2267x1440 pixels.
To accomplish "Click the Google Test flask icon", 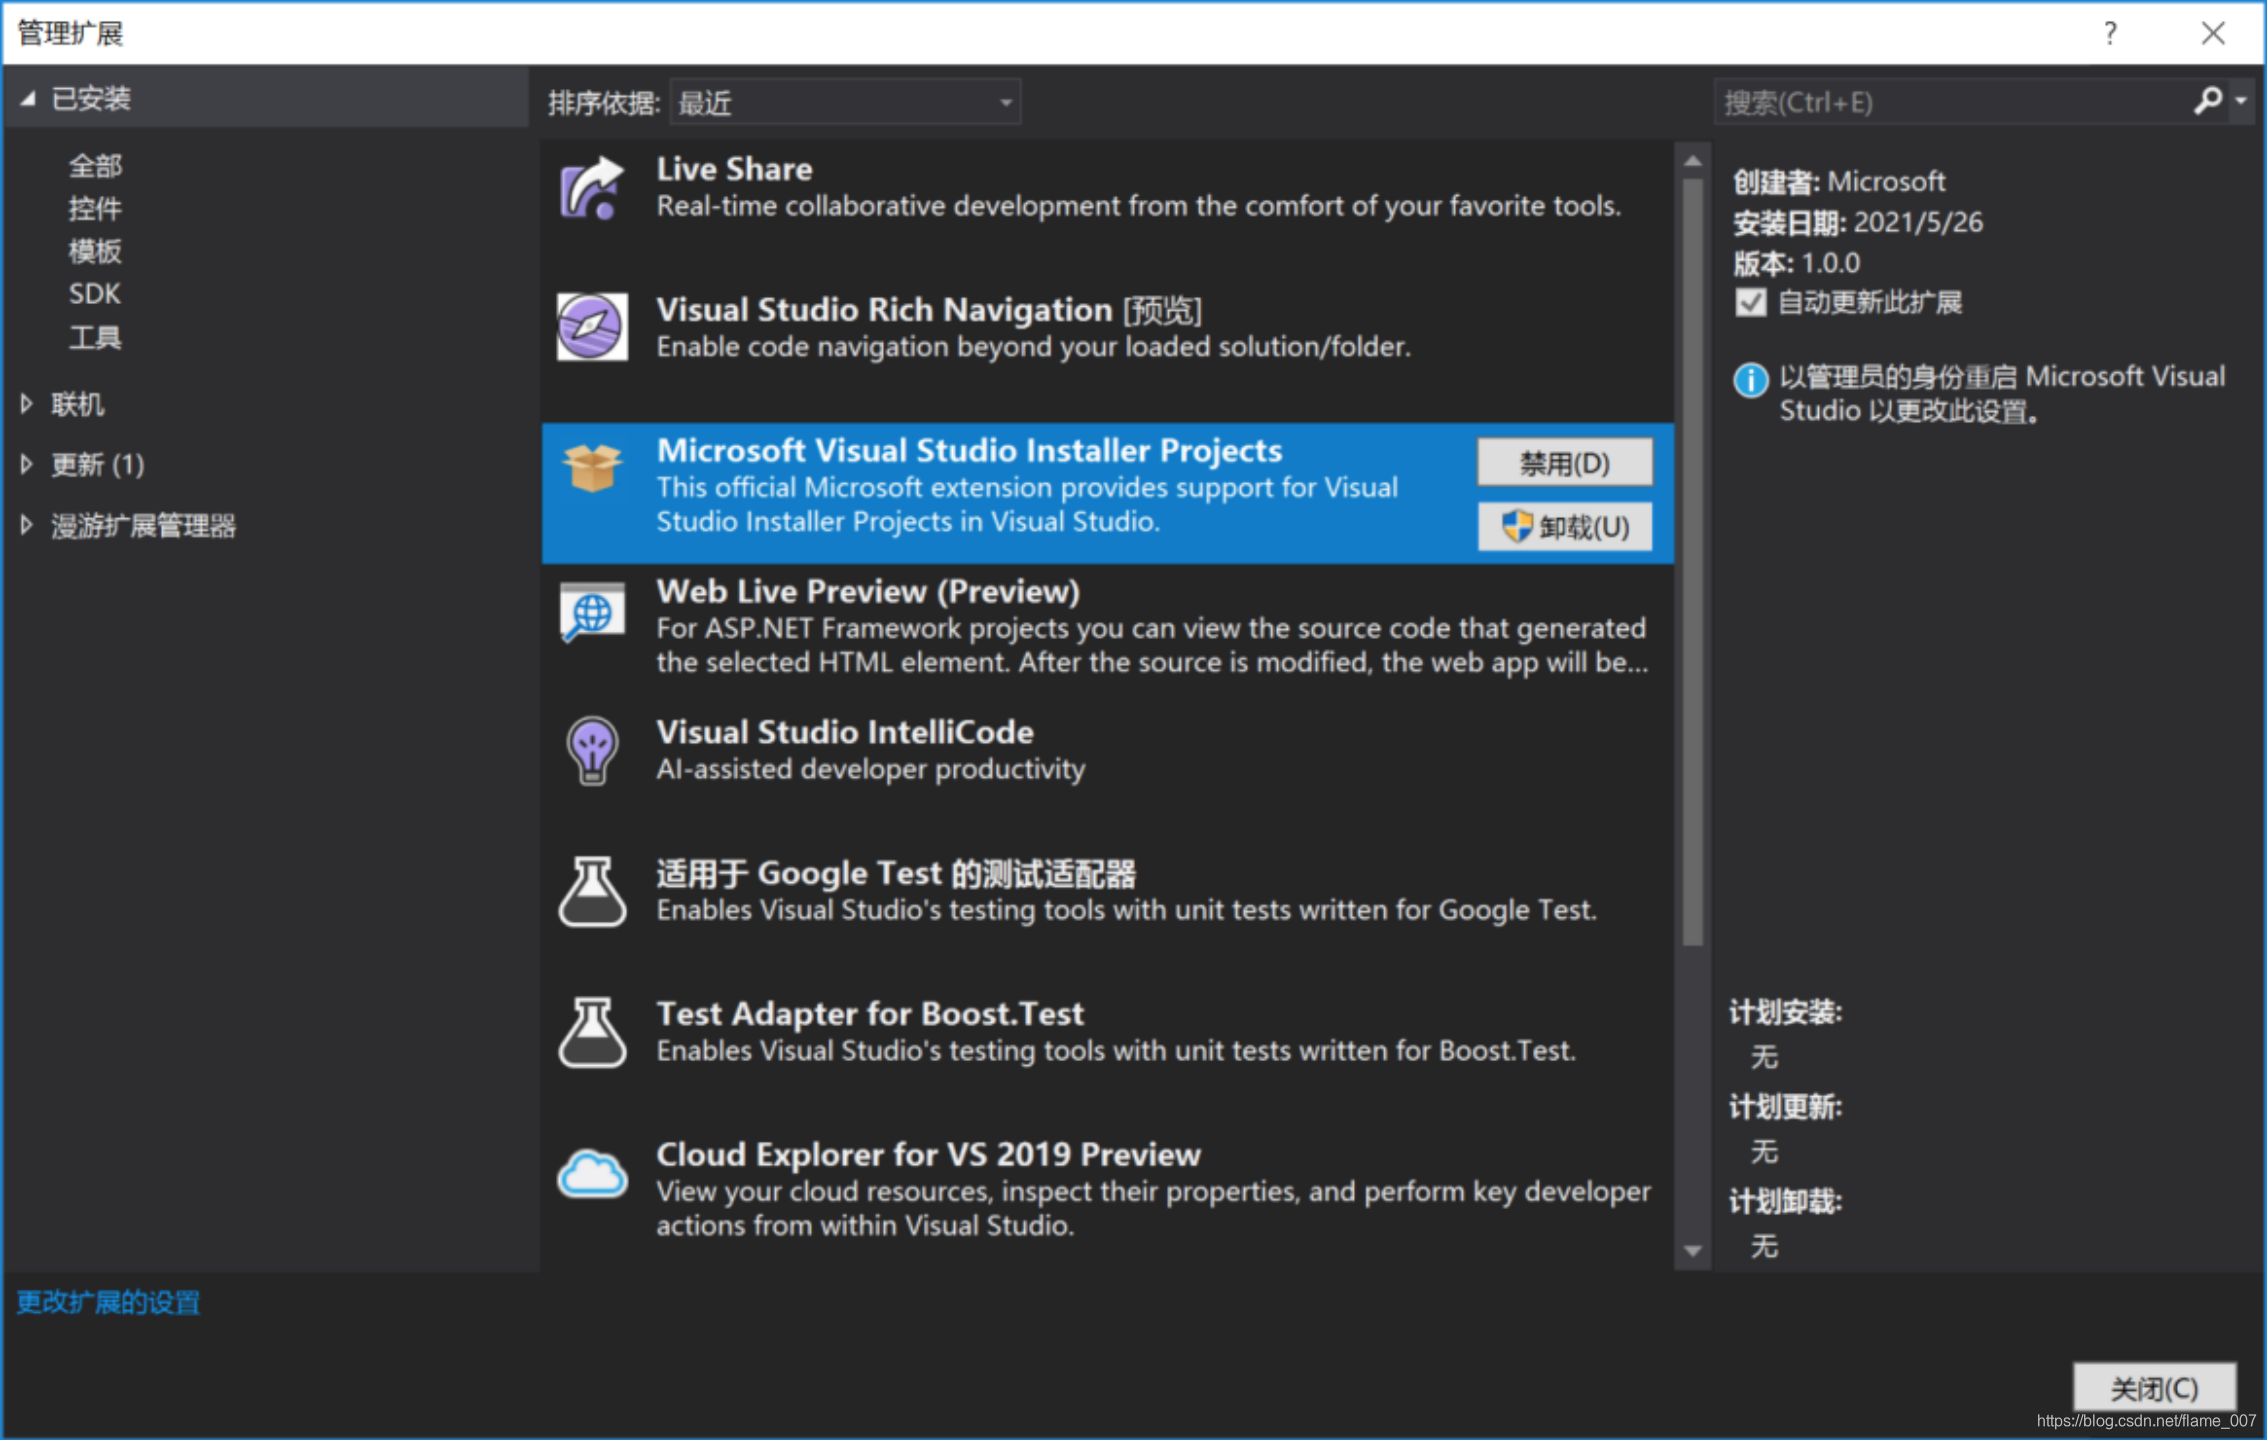I will (x=592, y=891).
